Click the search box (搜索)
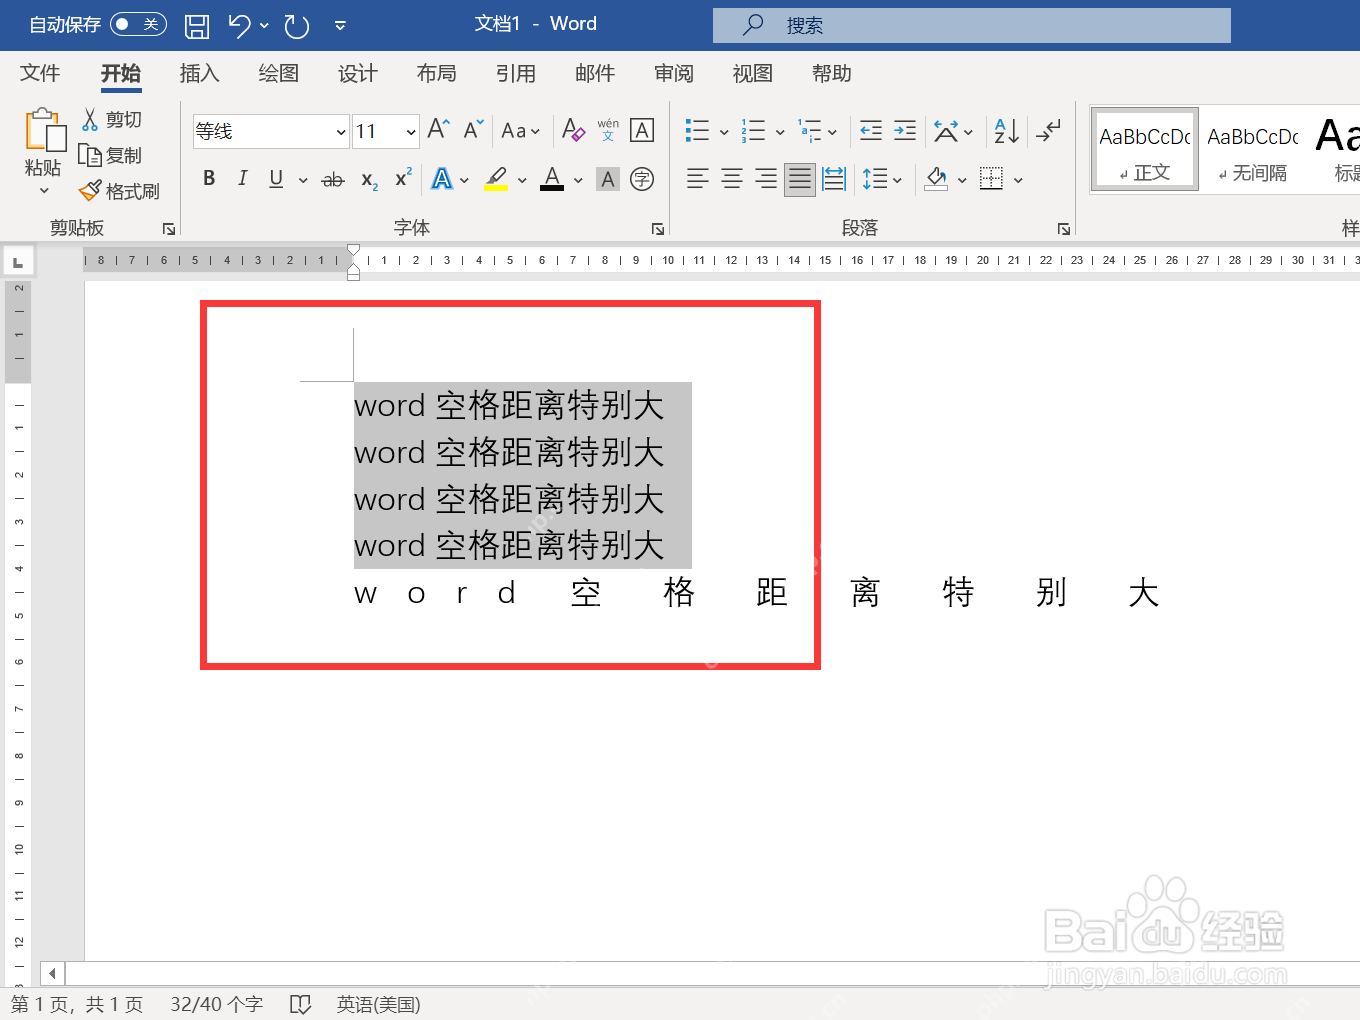Viewport: 1360px width, 1020px height. 971,25
